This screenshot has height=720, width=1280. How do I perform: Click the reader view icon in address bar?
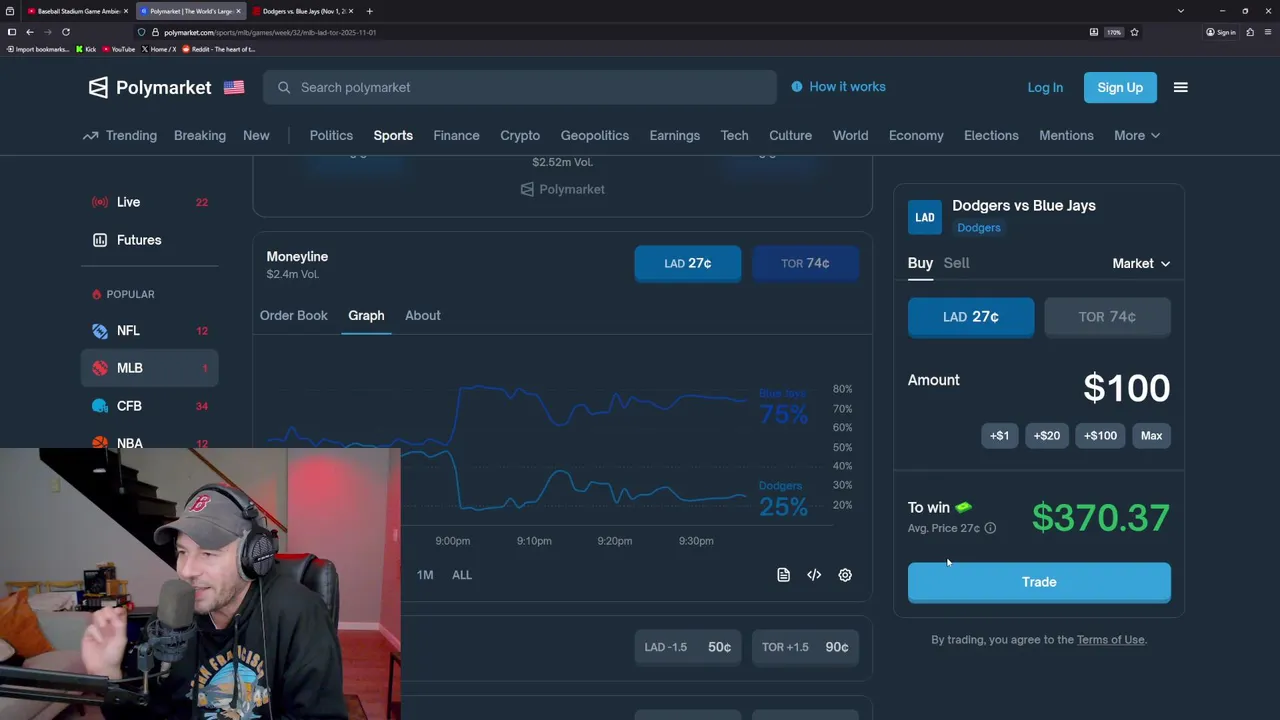[1094, 32]
